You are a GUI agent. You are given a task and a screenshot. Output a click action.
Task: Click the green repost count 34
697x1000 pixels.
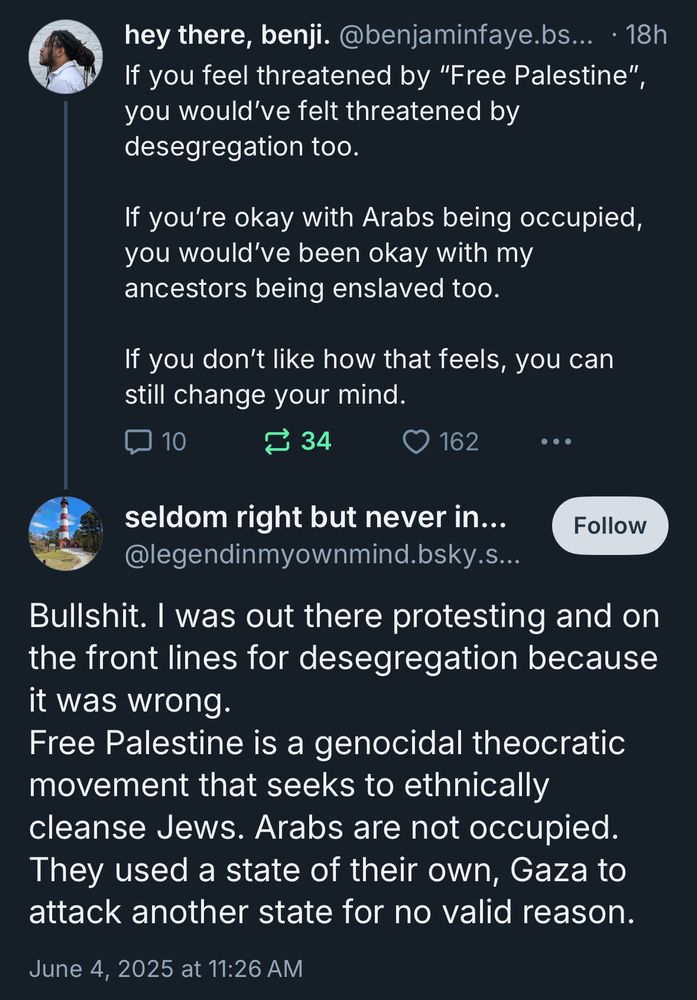pos(316,441)
